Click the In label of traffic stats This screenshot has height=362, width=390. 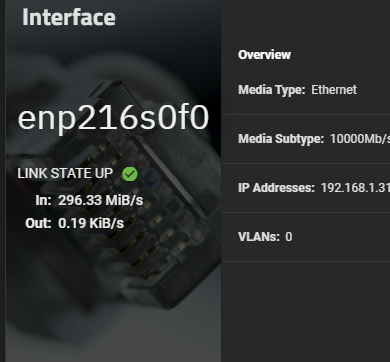(43, 200)
